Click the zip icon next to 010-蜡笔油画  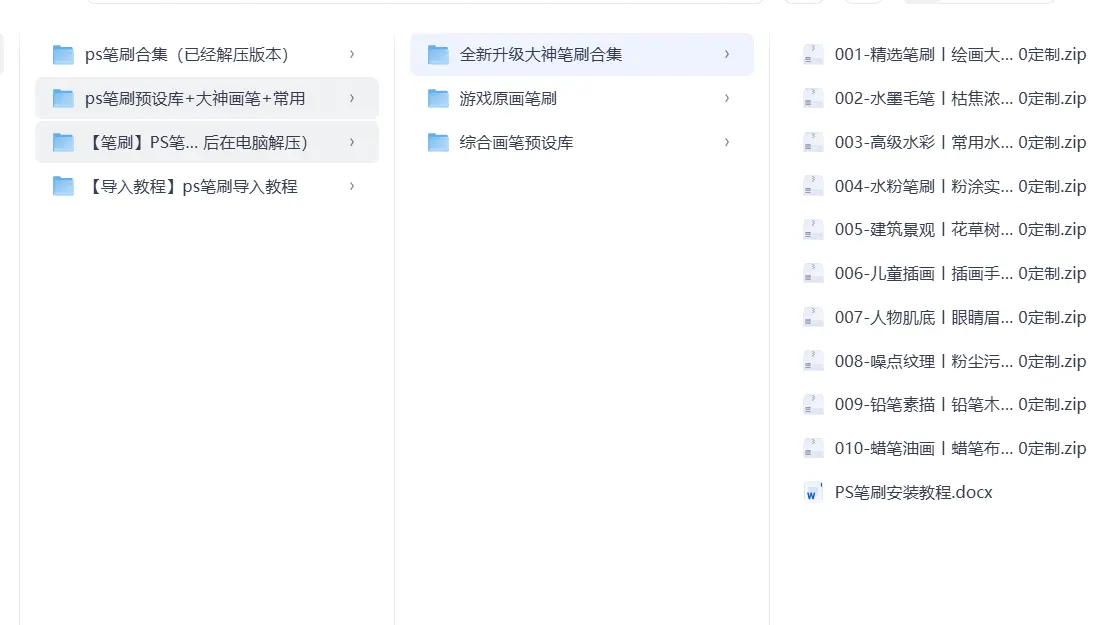[812, 448]
